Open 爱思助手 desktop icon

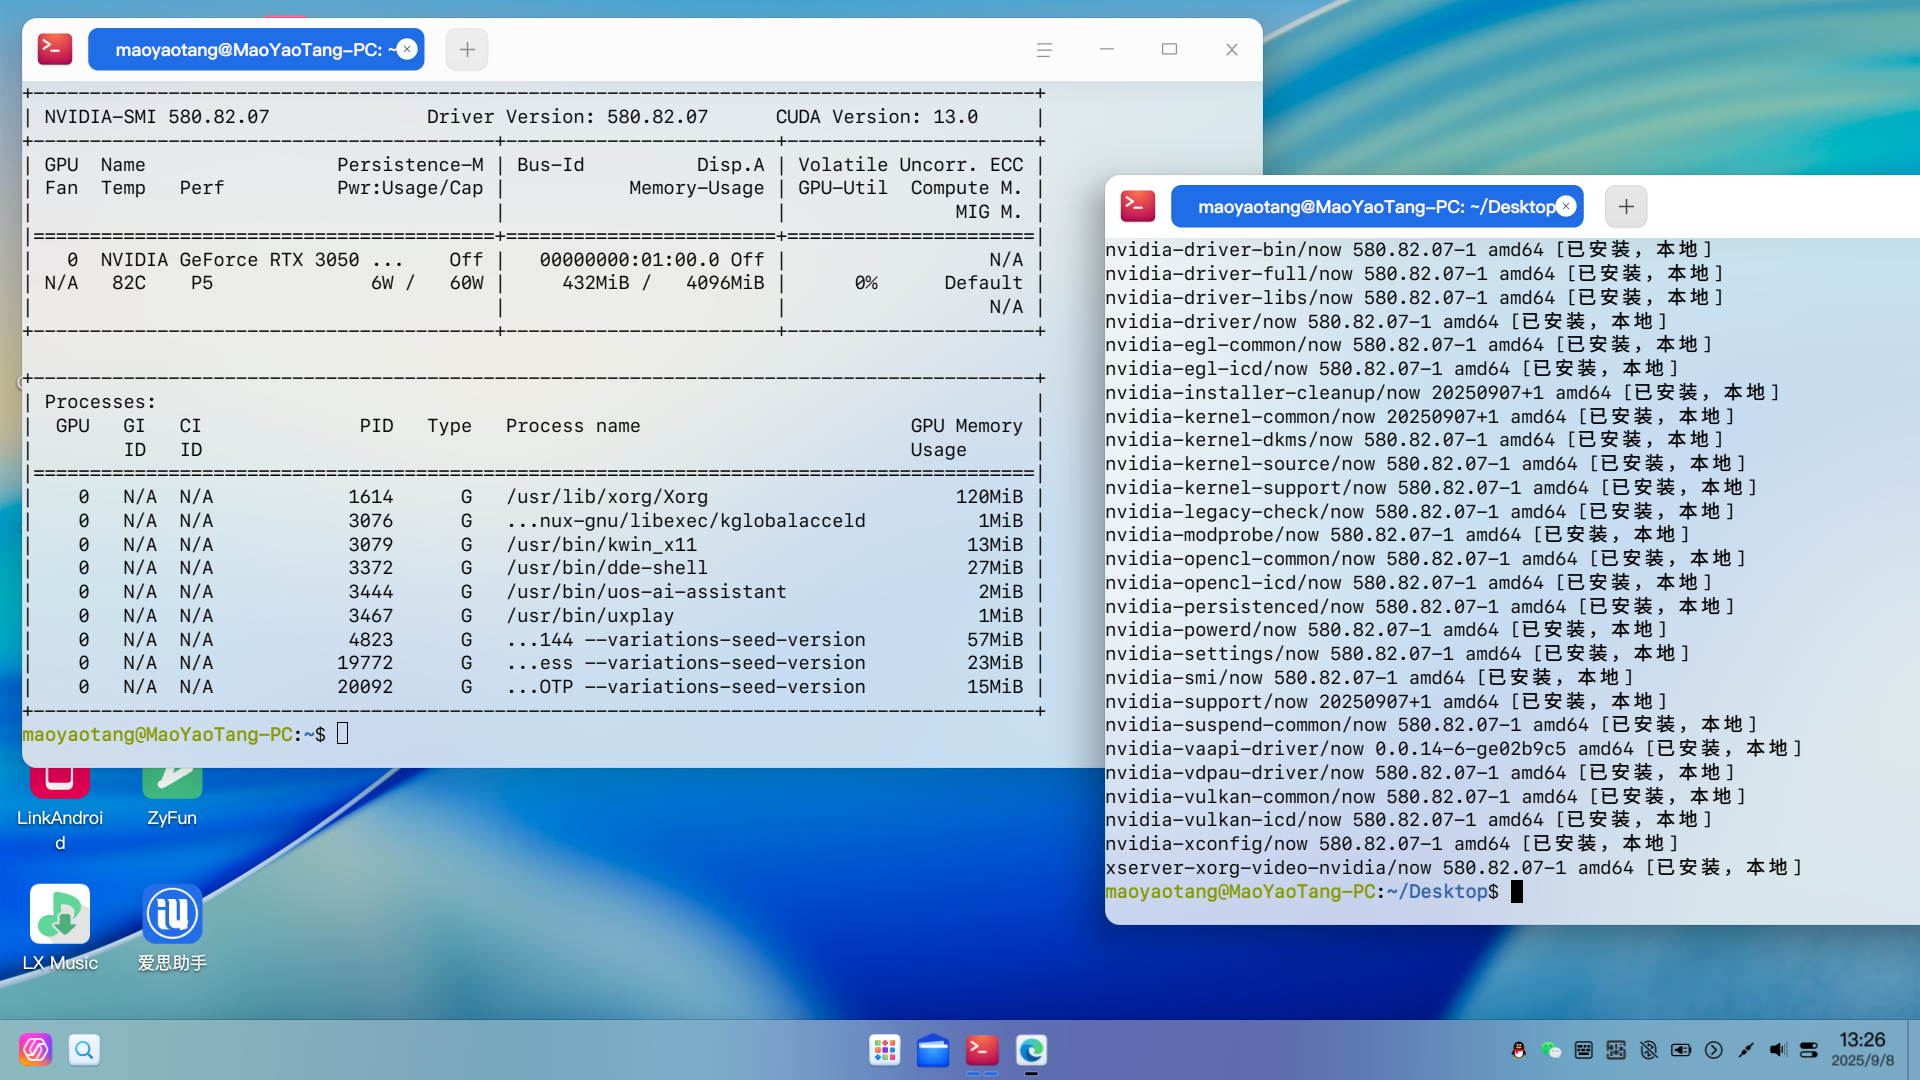pos(172,928)
